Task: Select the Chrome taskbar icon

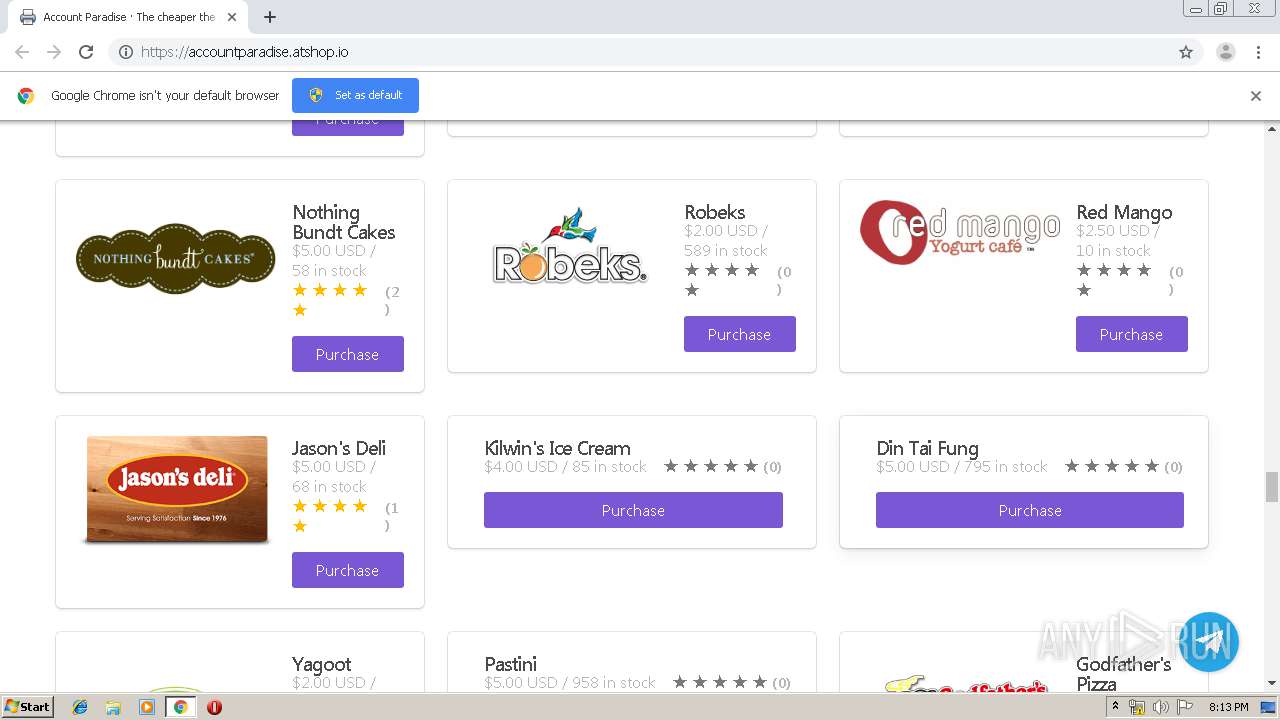Action: [181, 707]
